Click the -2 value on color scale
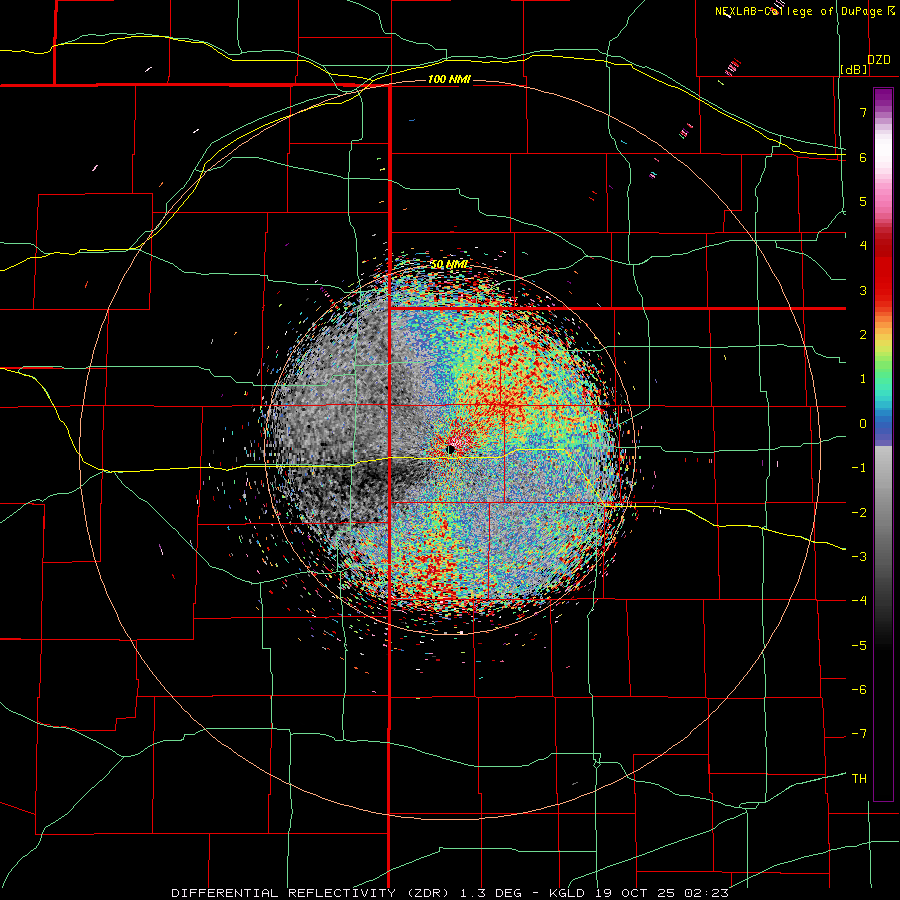Screen dimensions: 900x900 click(859, 513)
